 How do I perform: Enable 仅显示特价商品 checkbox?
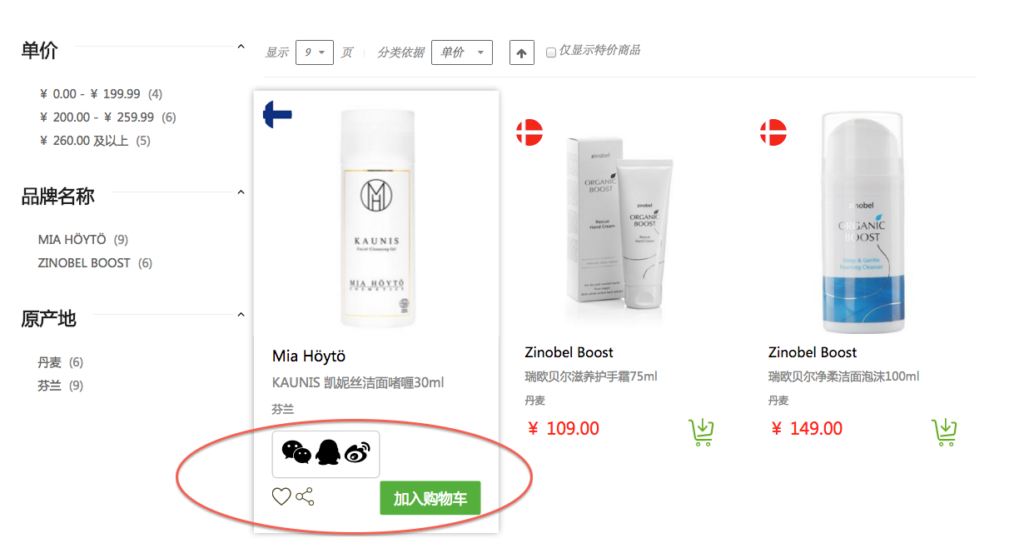551,52
